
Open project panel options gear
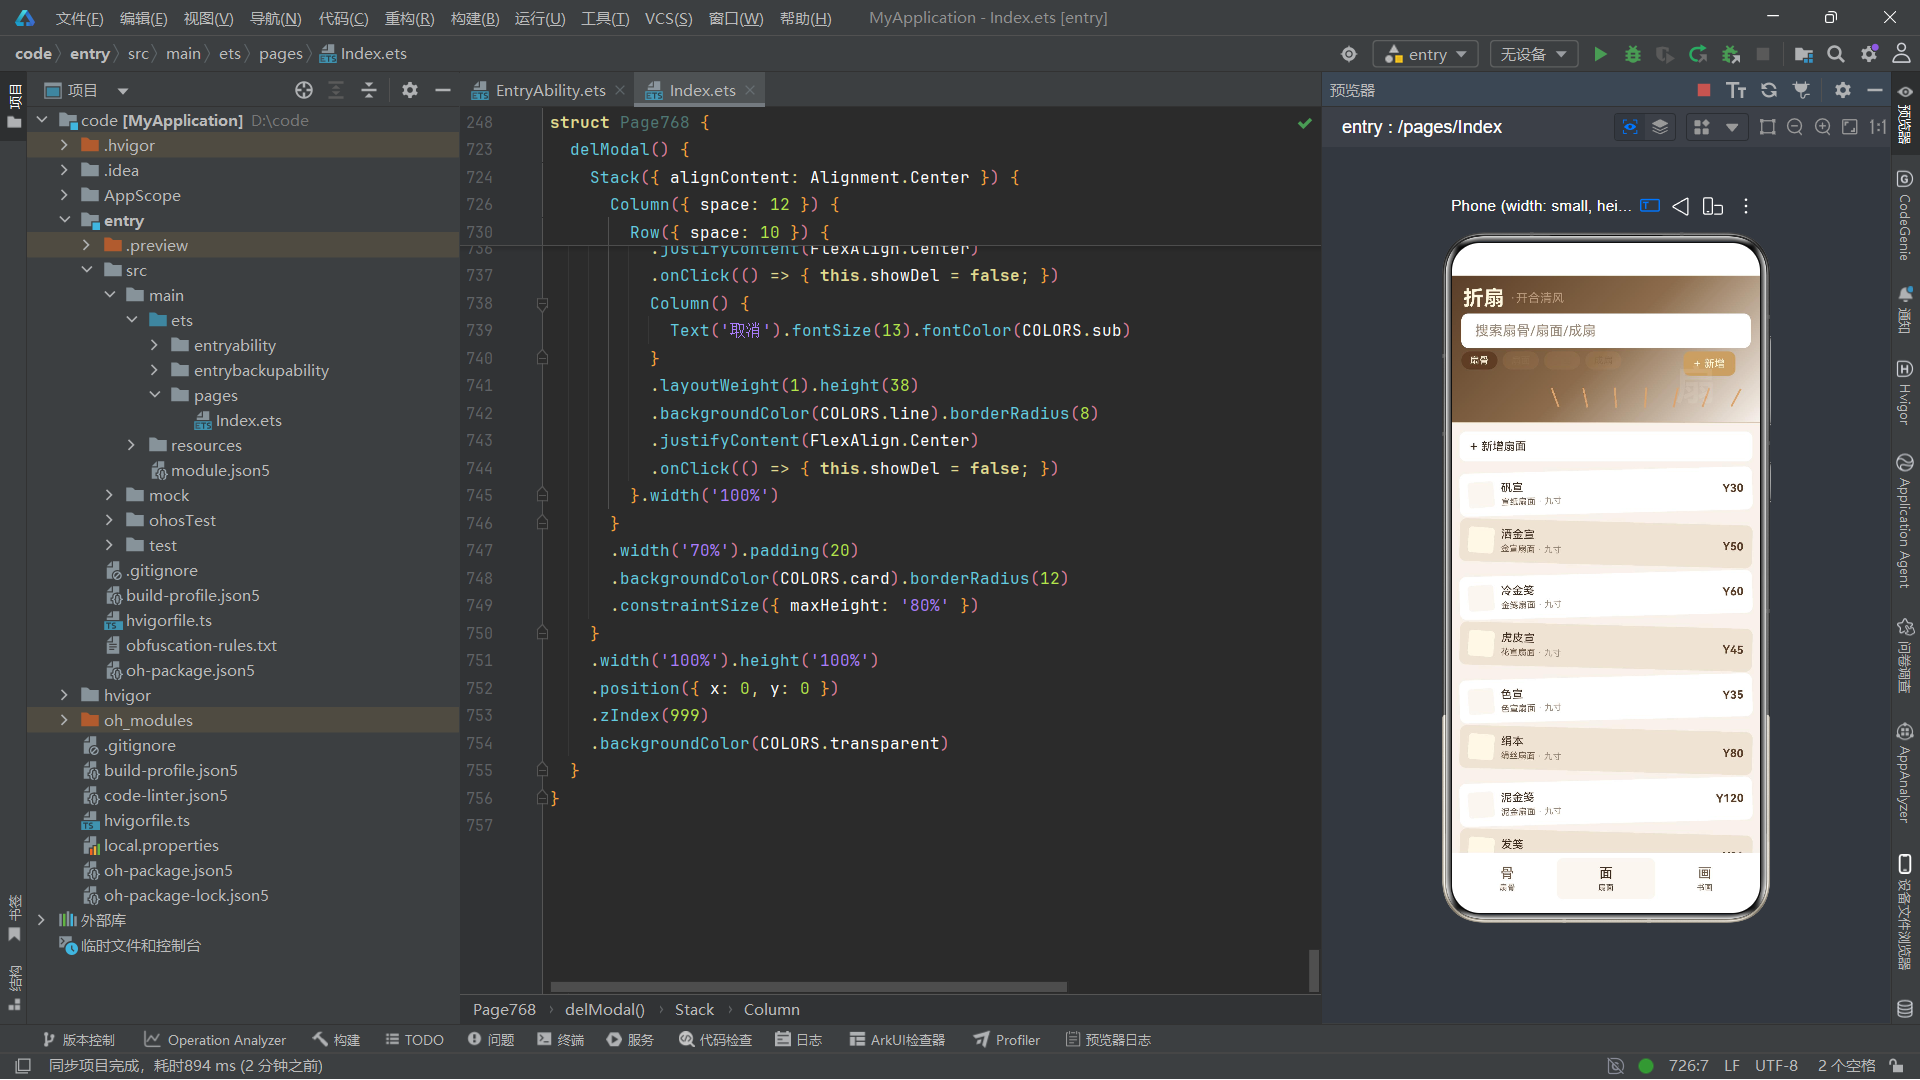pos(410,90)
